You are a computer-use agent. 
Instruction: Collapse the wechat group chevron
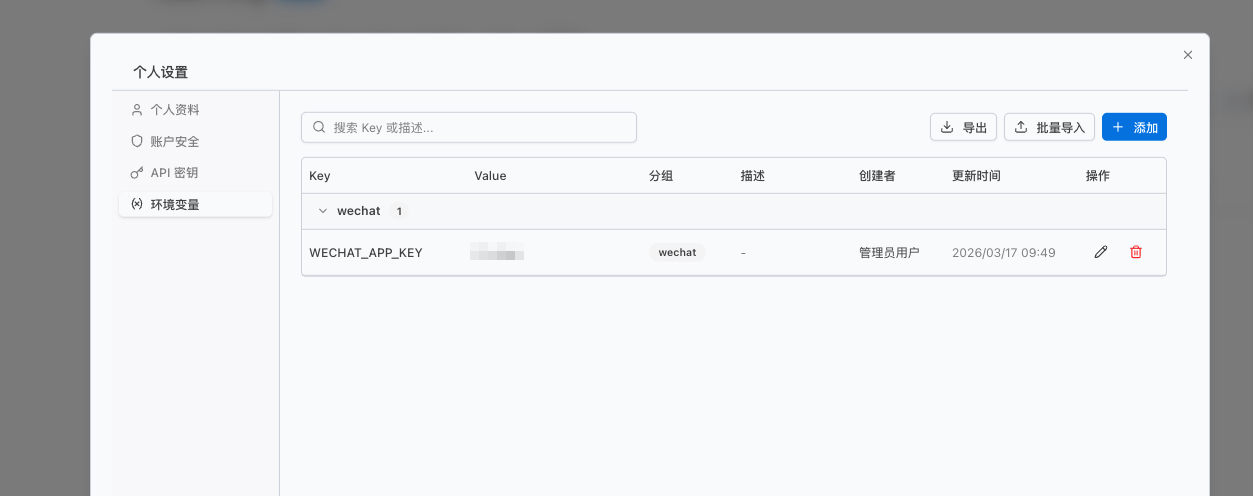click(322, 211)
